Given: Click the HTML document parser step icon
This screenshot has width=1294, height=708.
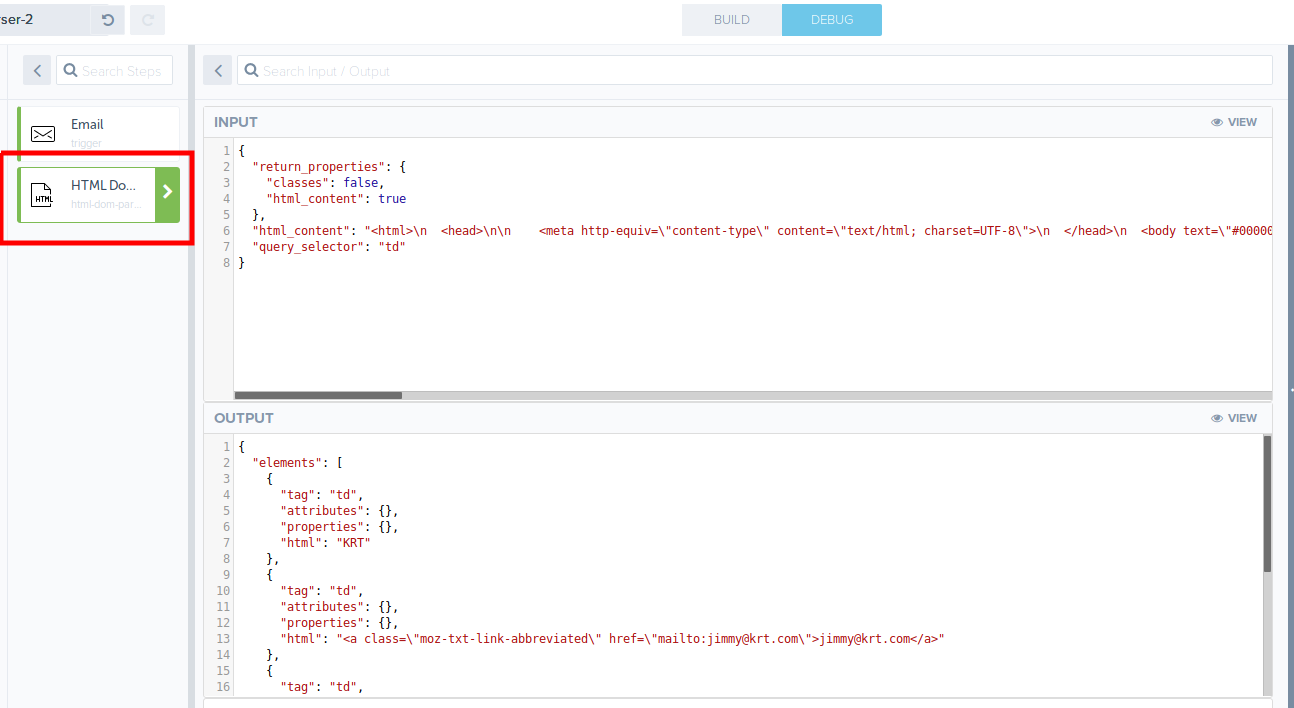Looking at the screenshot, I should [x=41, y=194].
